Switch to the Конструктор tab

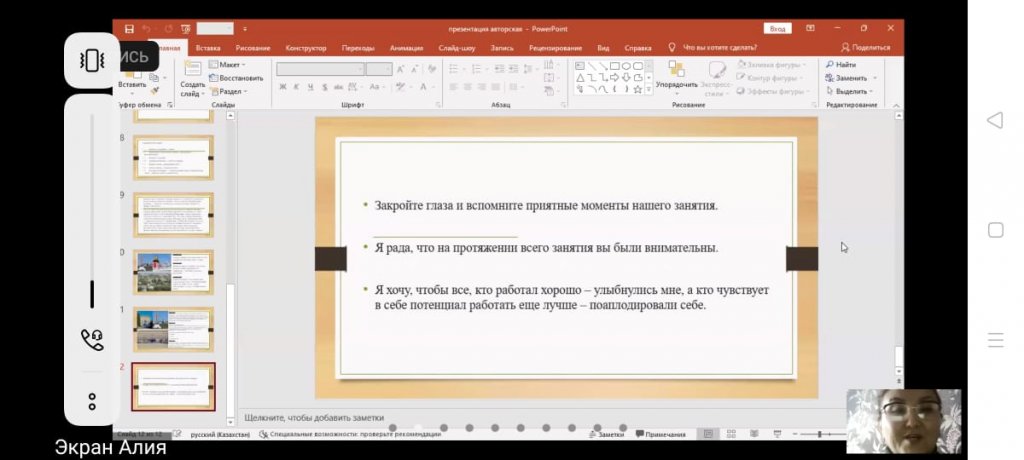tap(306, 48)
